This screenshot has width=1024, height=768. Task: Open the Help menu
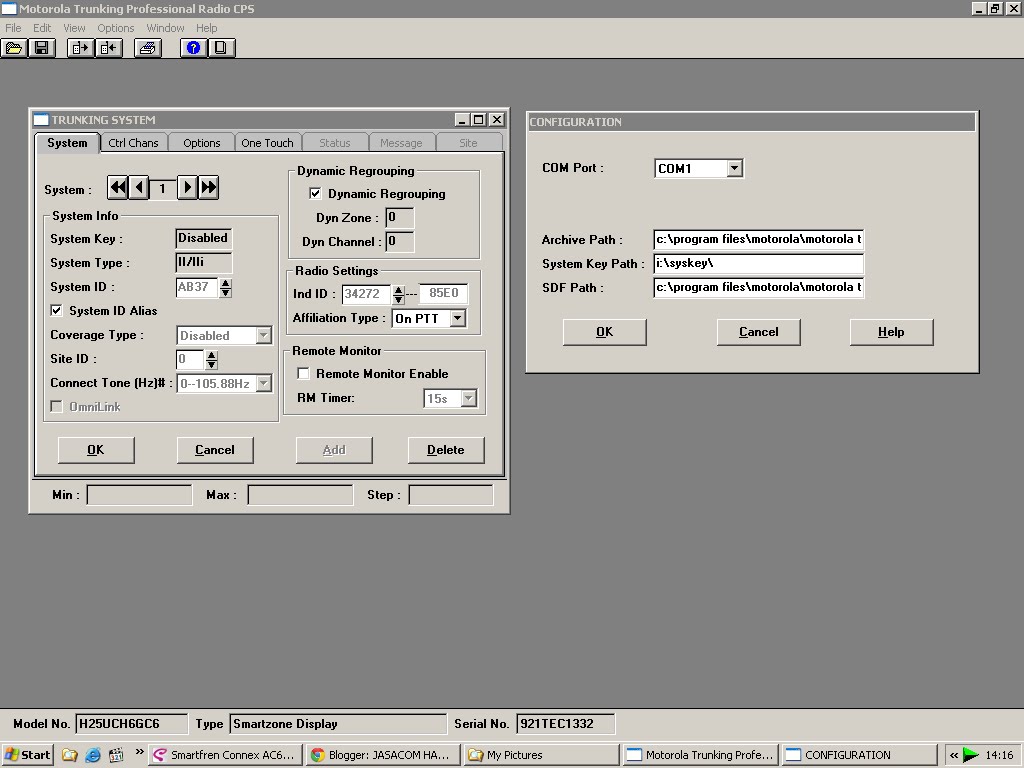tap(206, 28)
